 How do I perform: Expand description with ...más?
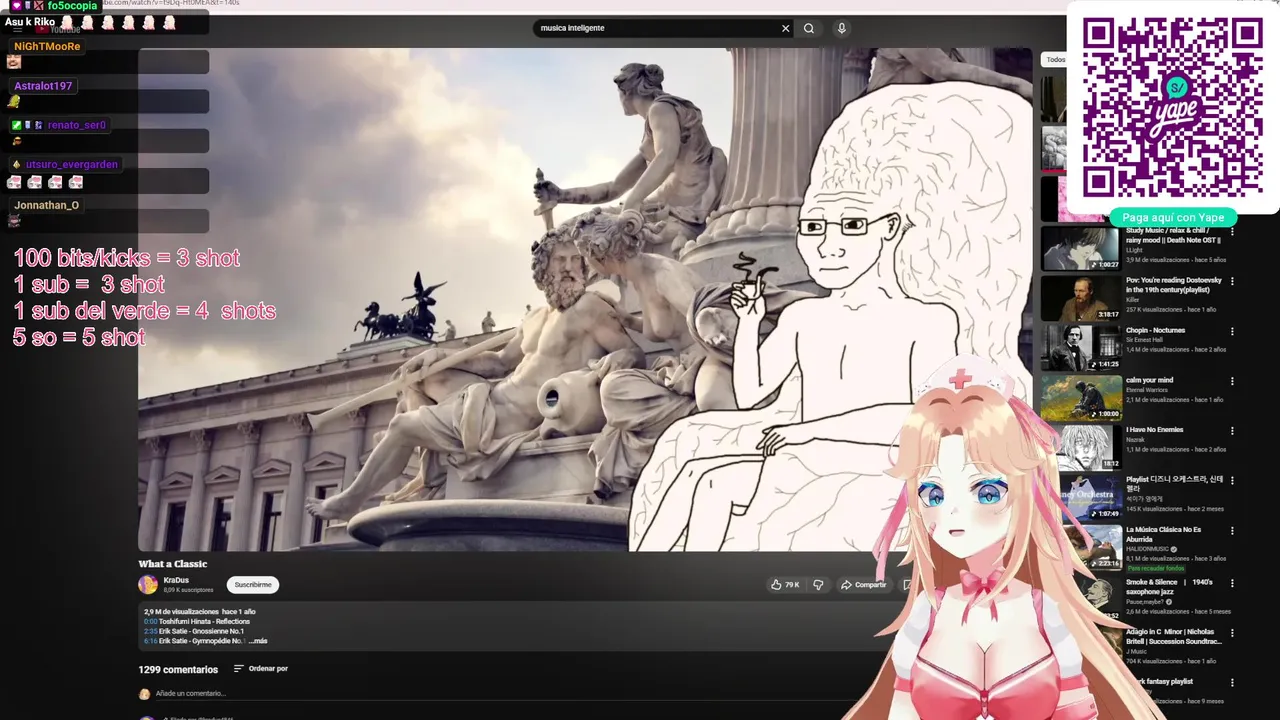tap(258, 641)
